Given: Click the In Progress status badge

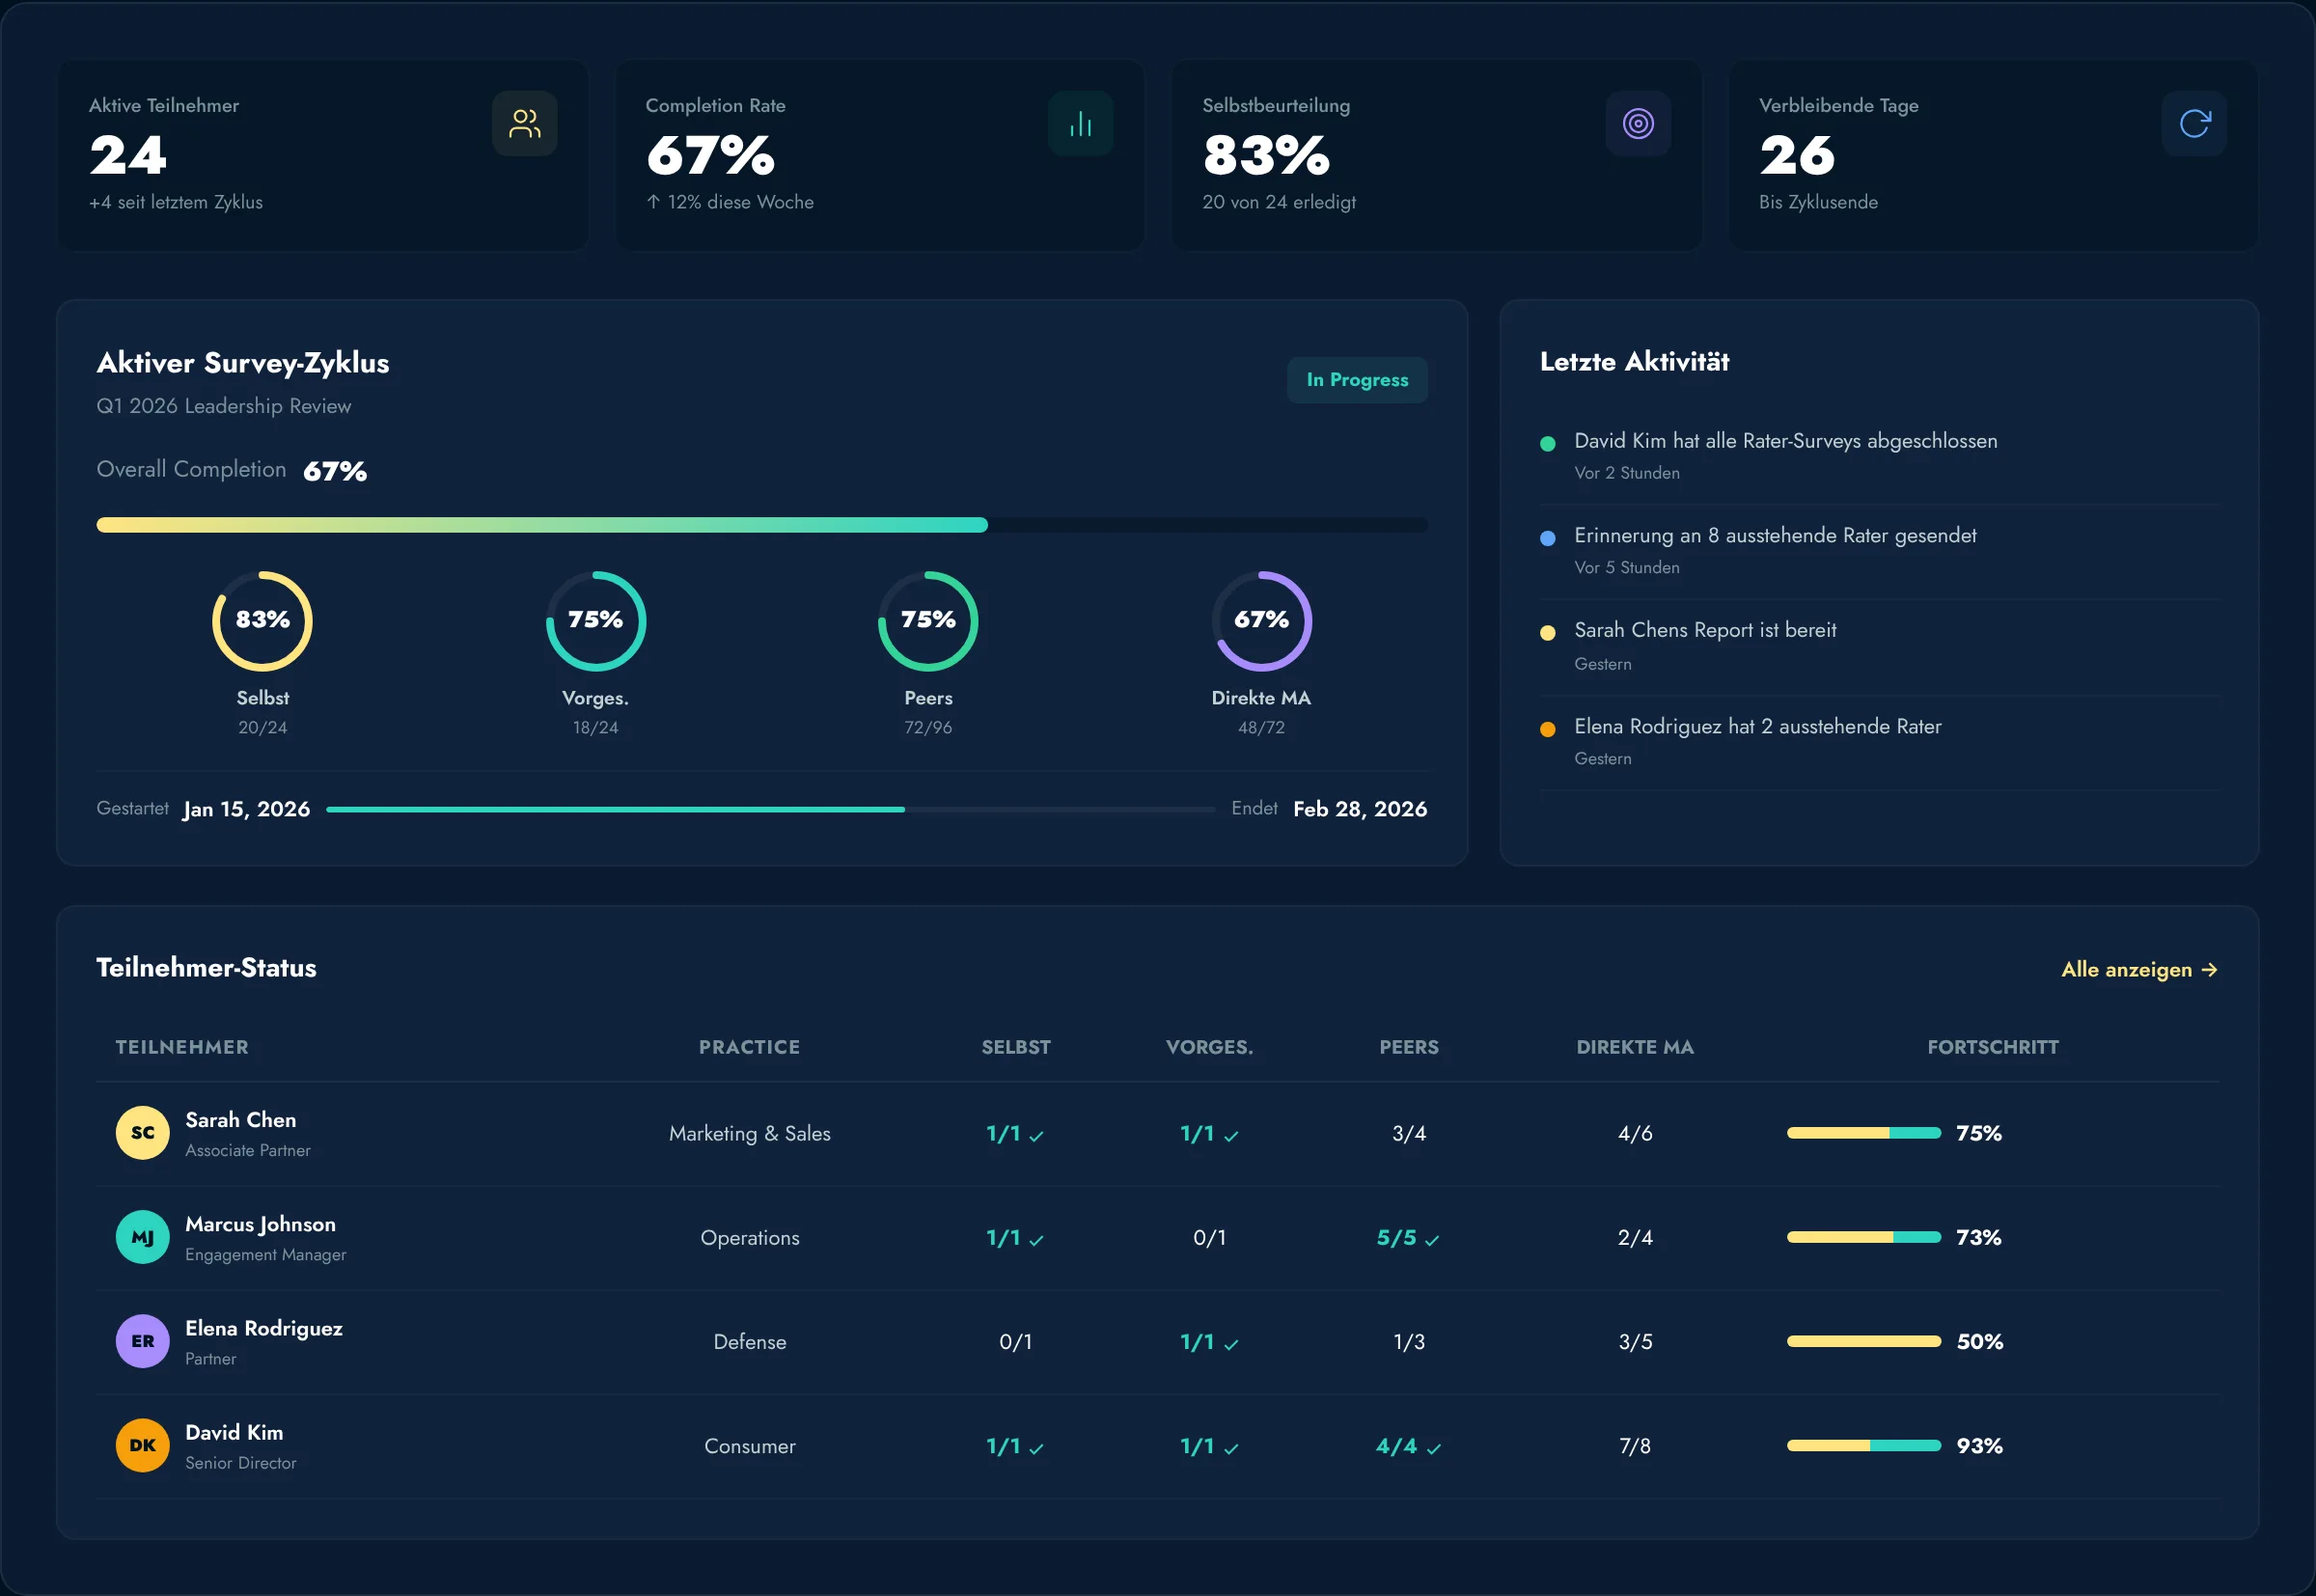Looking at the screenshot, I should (1357, 380).
